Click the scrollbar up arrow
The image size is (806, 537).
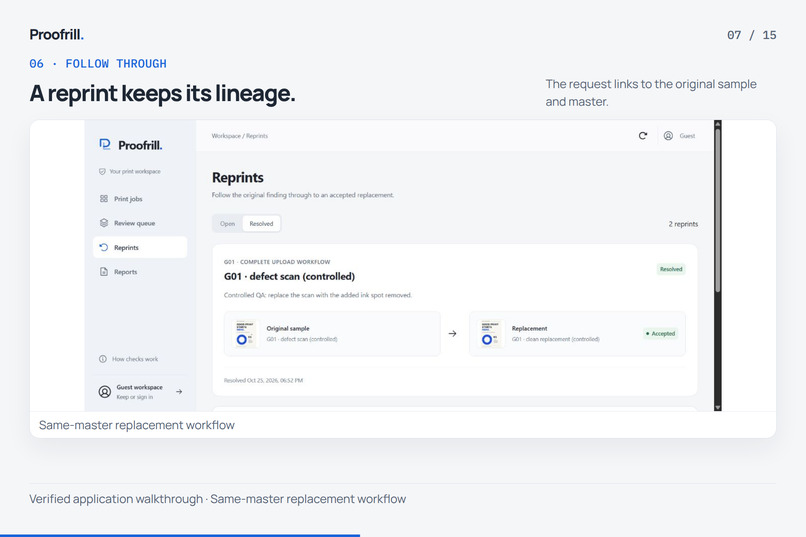[718, 124]
